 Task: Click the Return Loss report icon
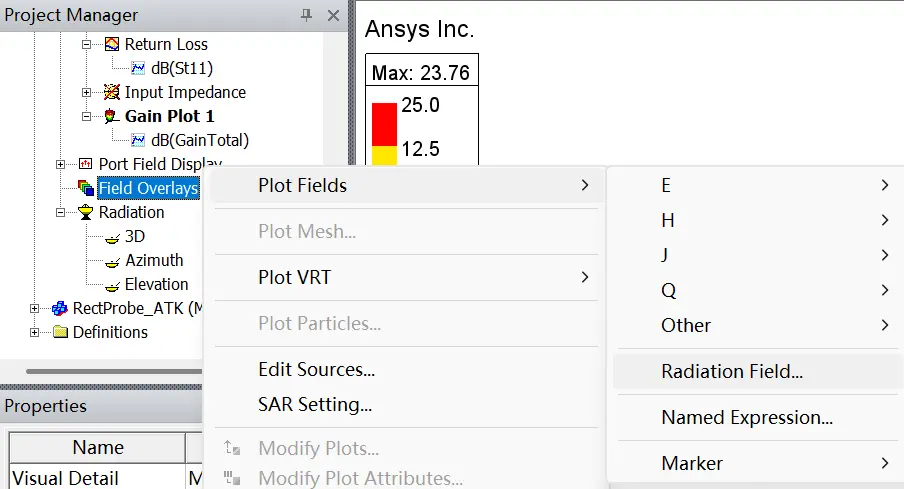click(112, 44)
